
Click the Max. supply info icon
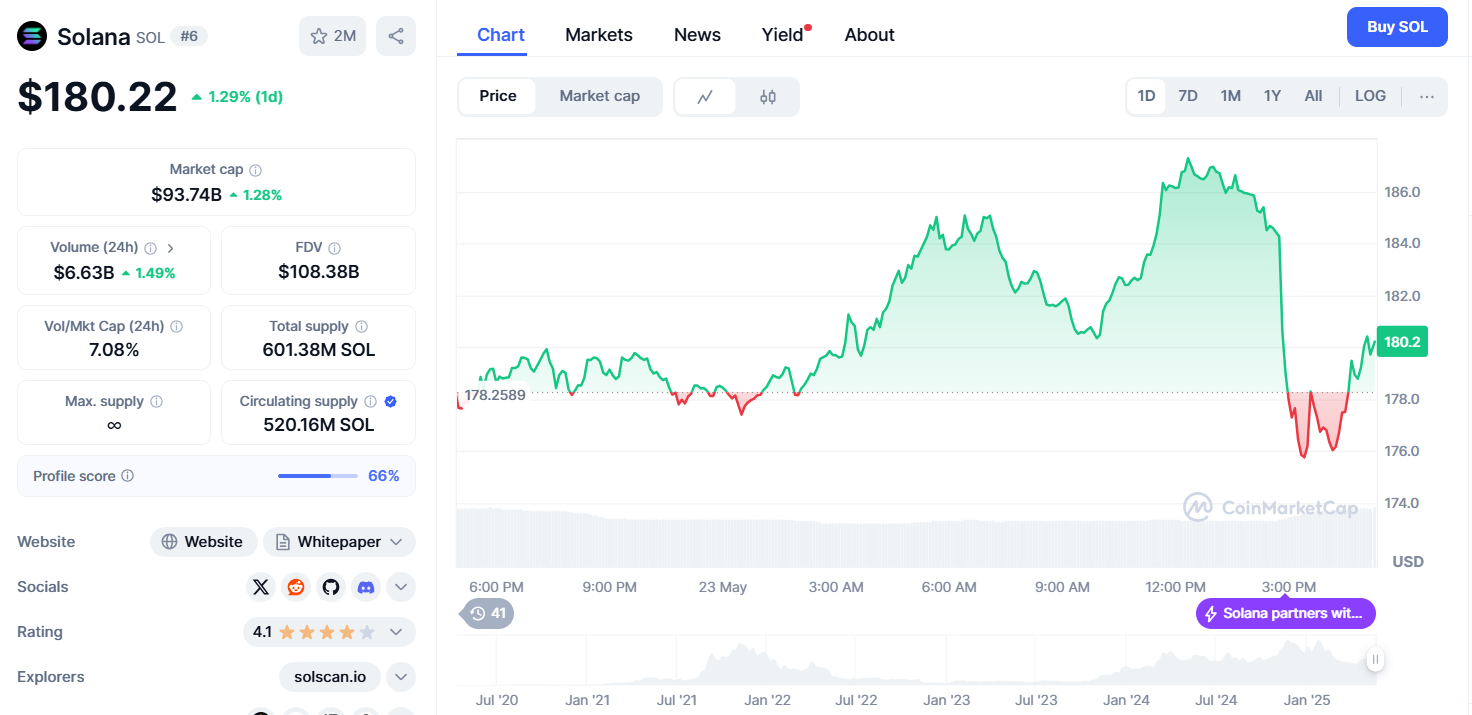click(156, 402)
